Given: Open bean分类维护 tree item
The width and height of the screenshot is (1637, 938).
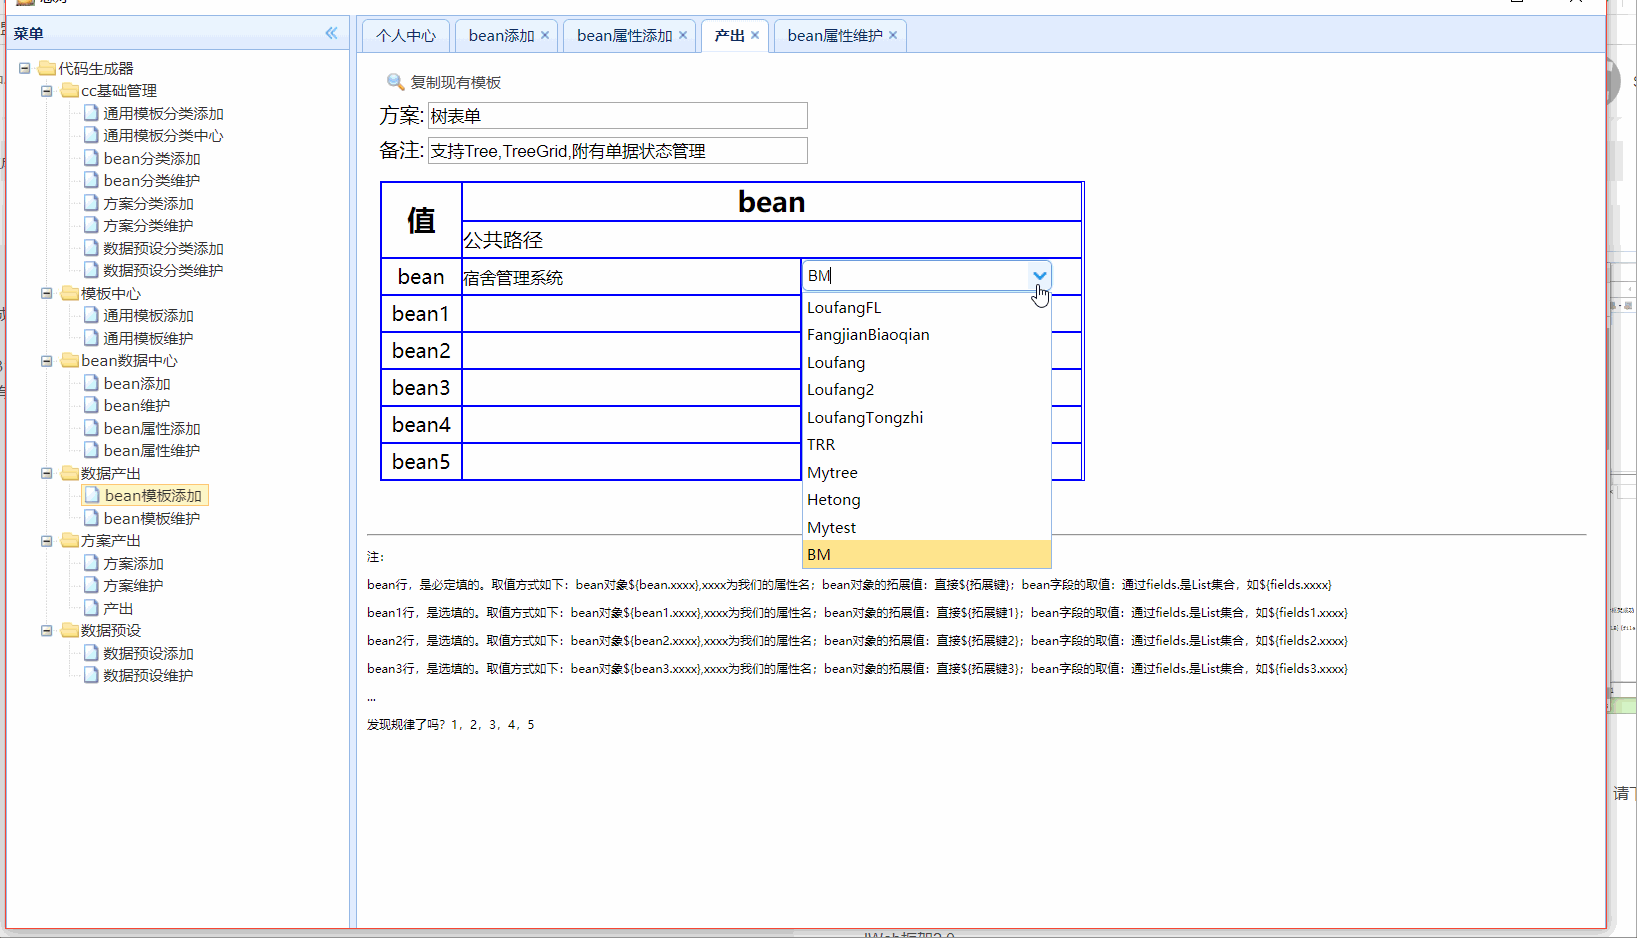Looking at the screenshot, I should pos(152,181).
